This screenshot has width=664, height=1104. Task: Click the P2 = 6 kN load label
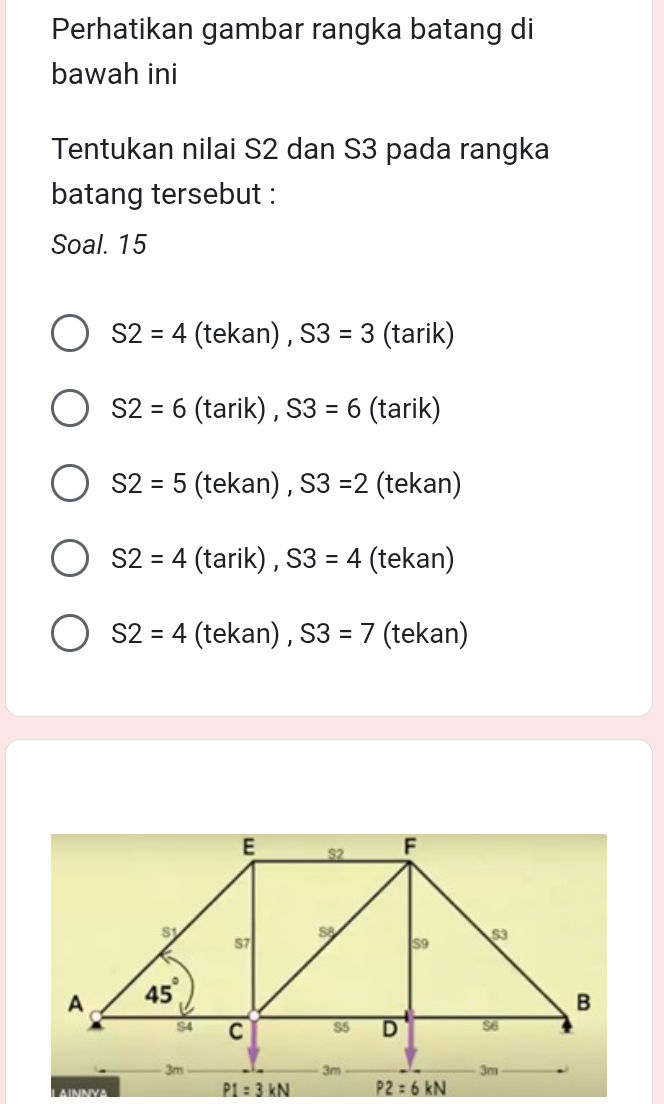[409, 1087]
